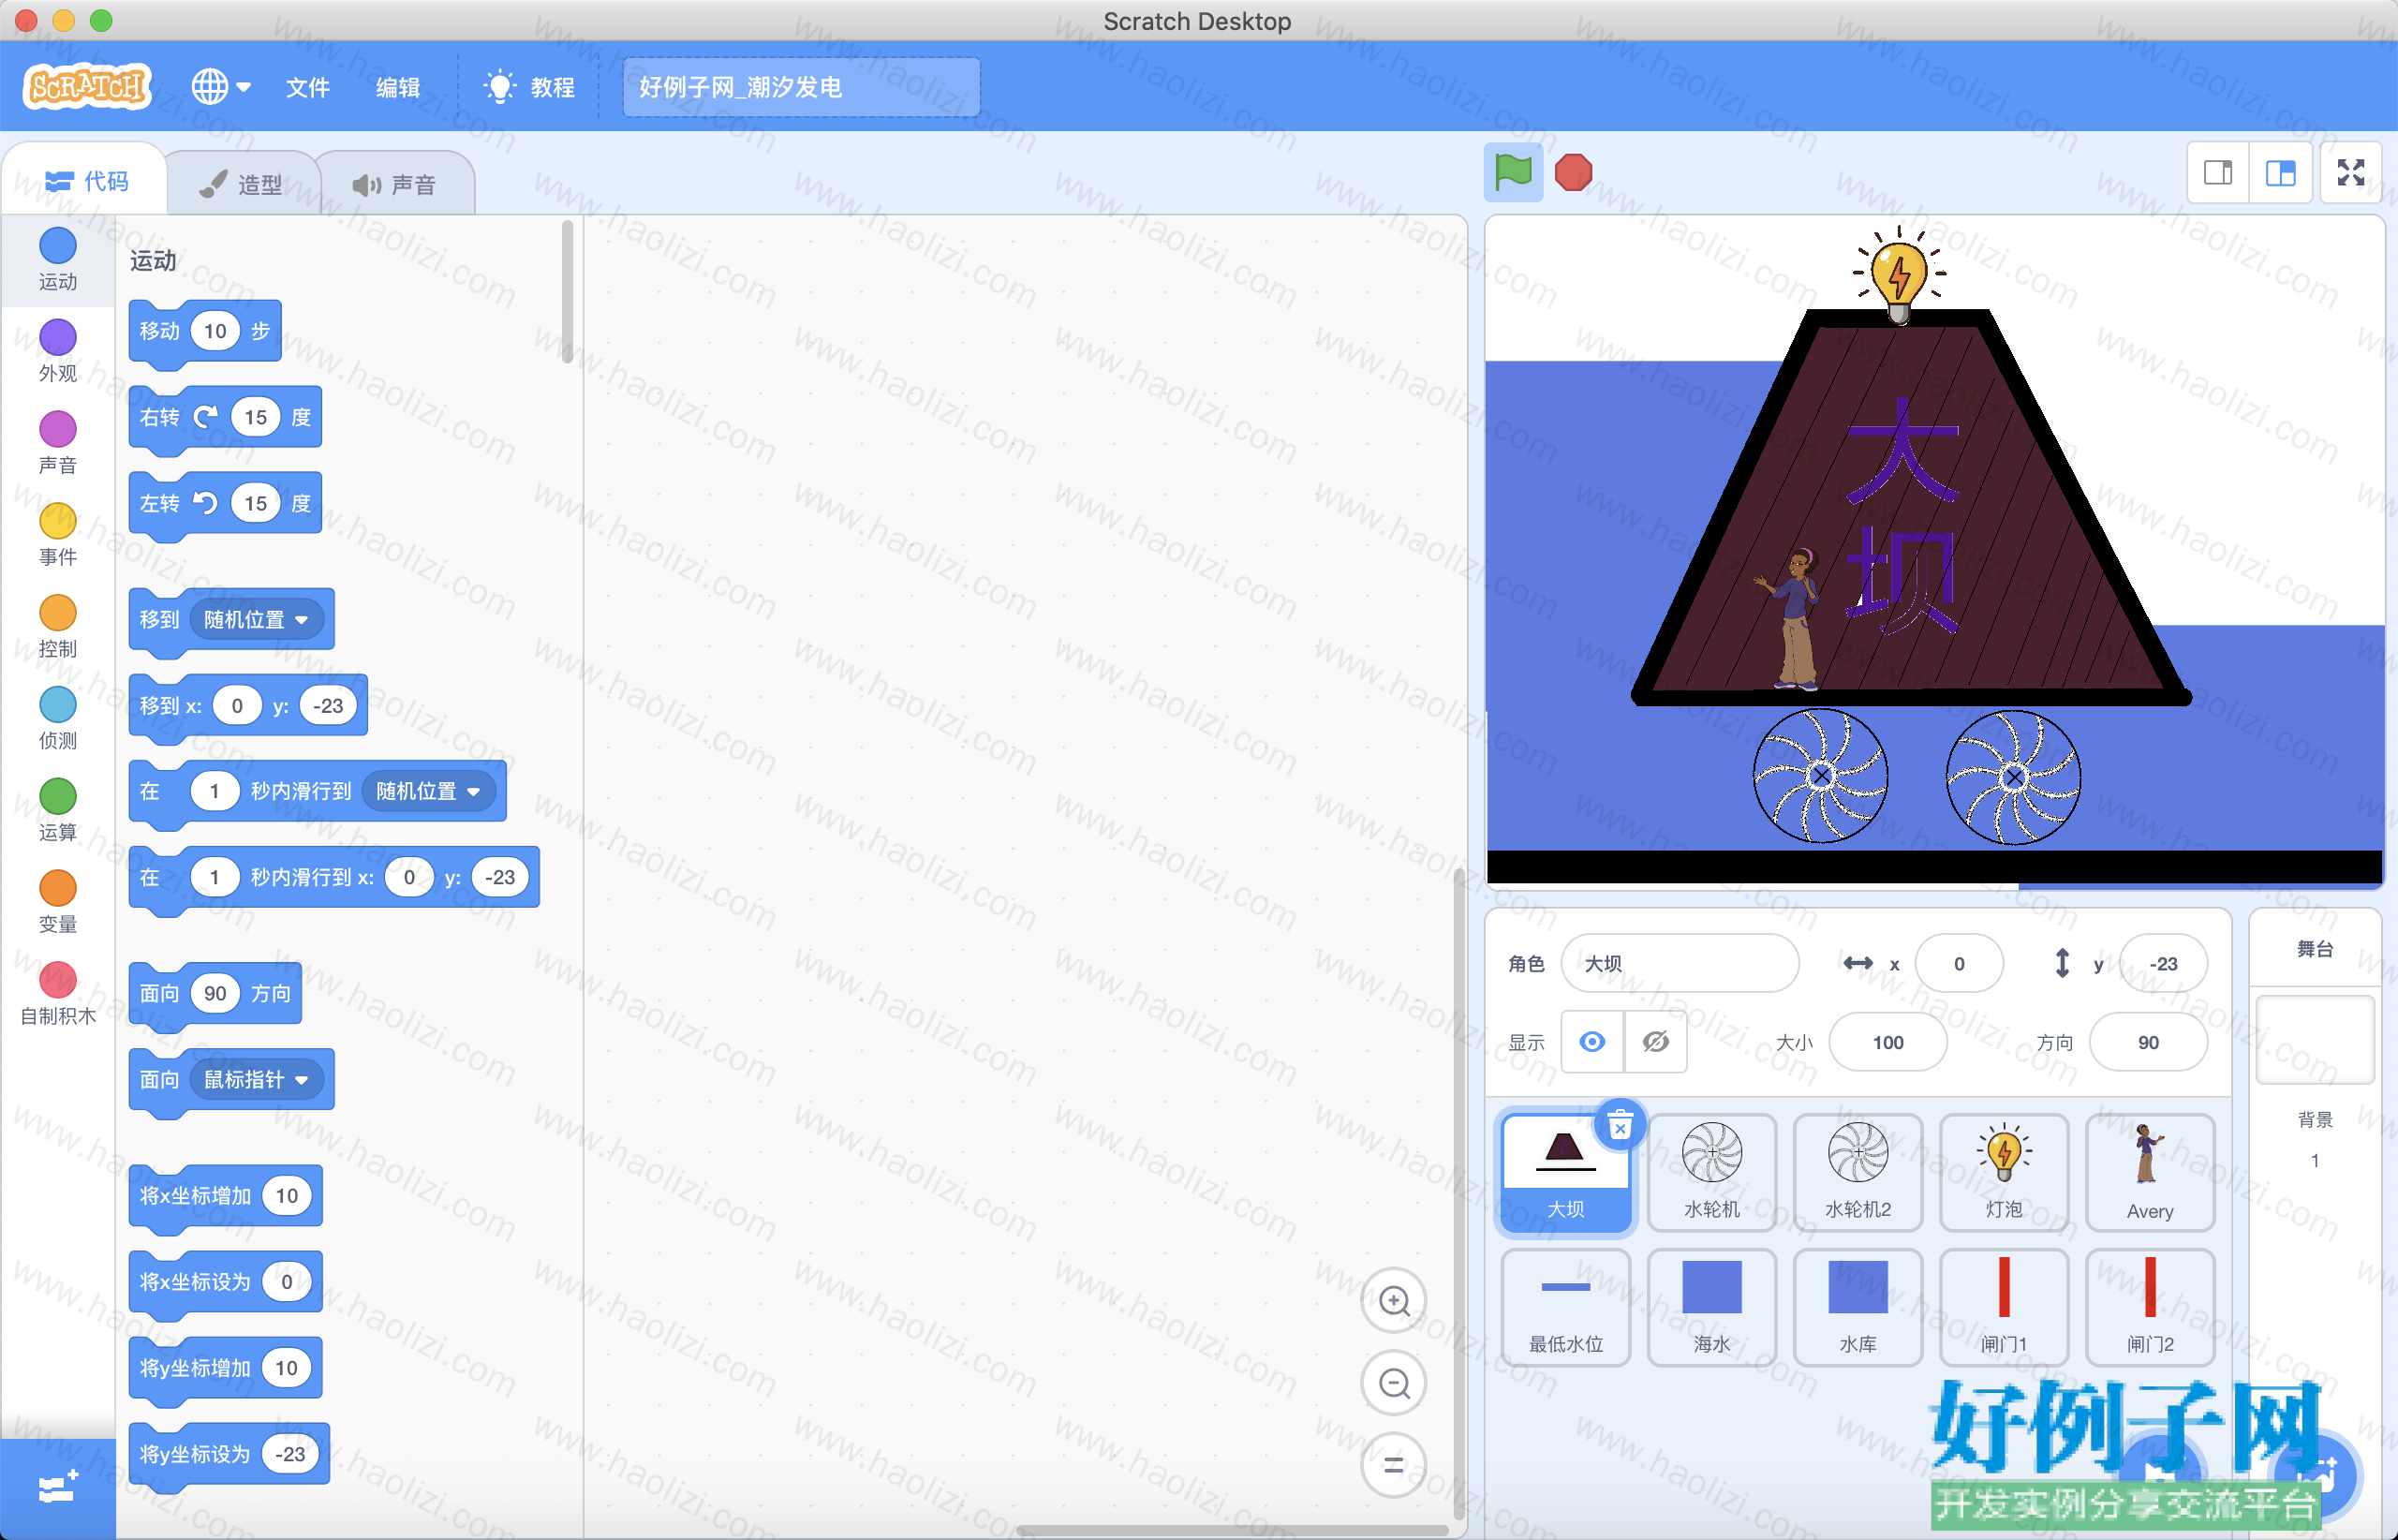Click the 将x坐标增加 10 block
The width and height of the screenshot is (2398, 1540).
coord(226,1195)
